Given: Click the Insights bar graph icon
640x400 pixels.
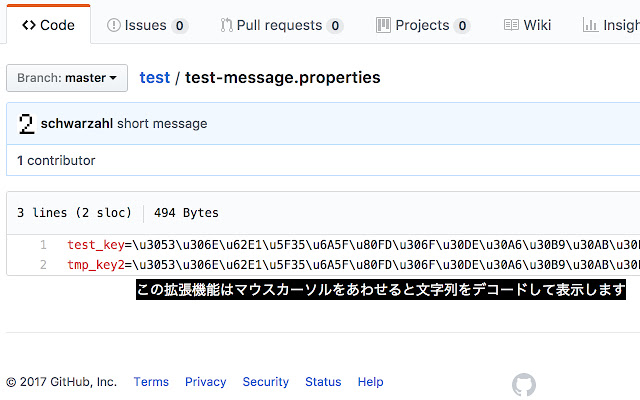Looking at the screenshot, I should (591, 25).
